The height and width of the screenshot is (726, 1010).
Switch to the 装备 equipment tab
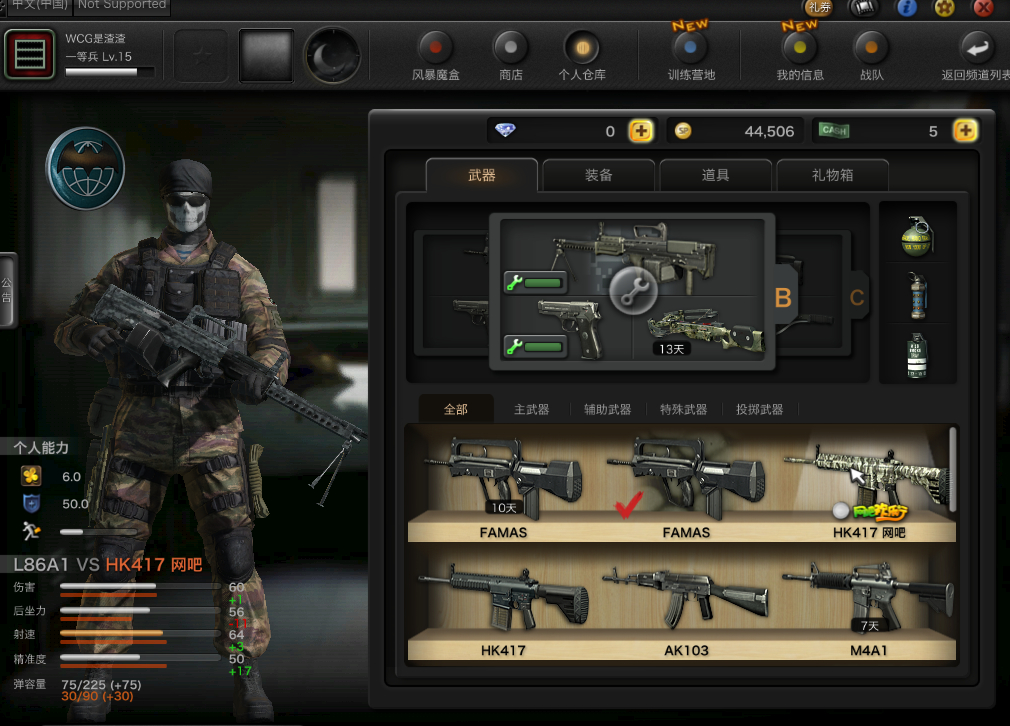(x=598, y=175)
